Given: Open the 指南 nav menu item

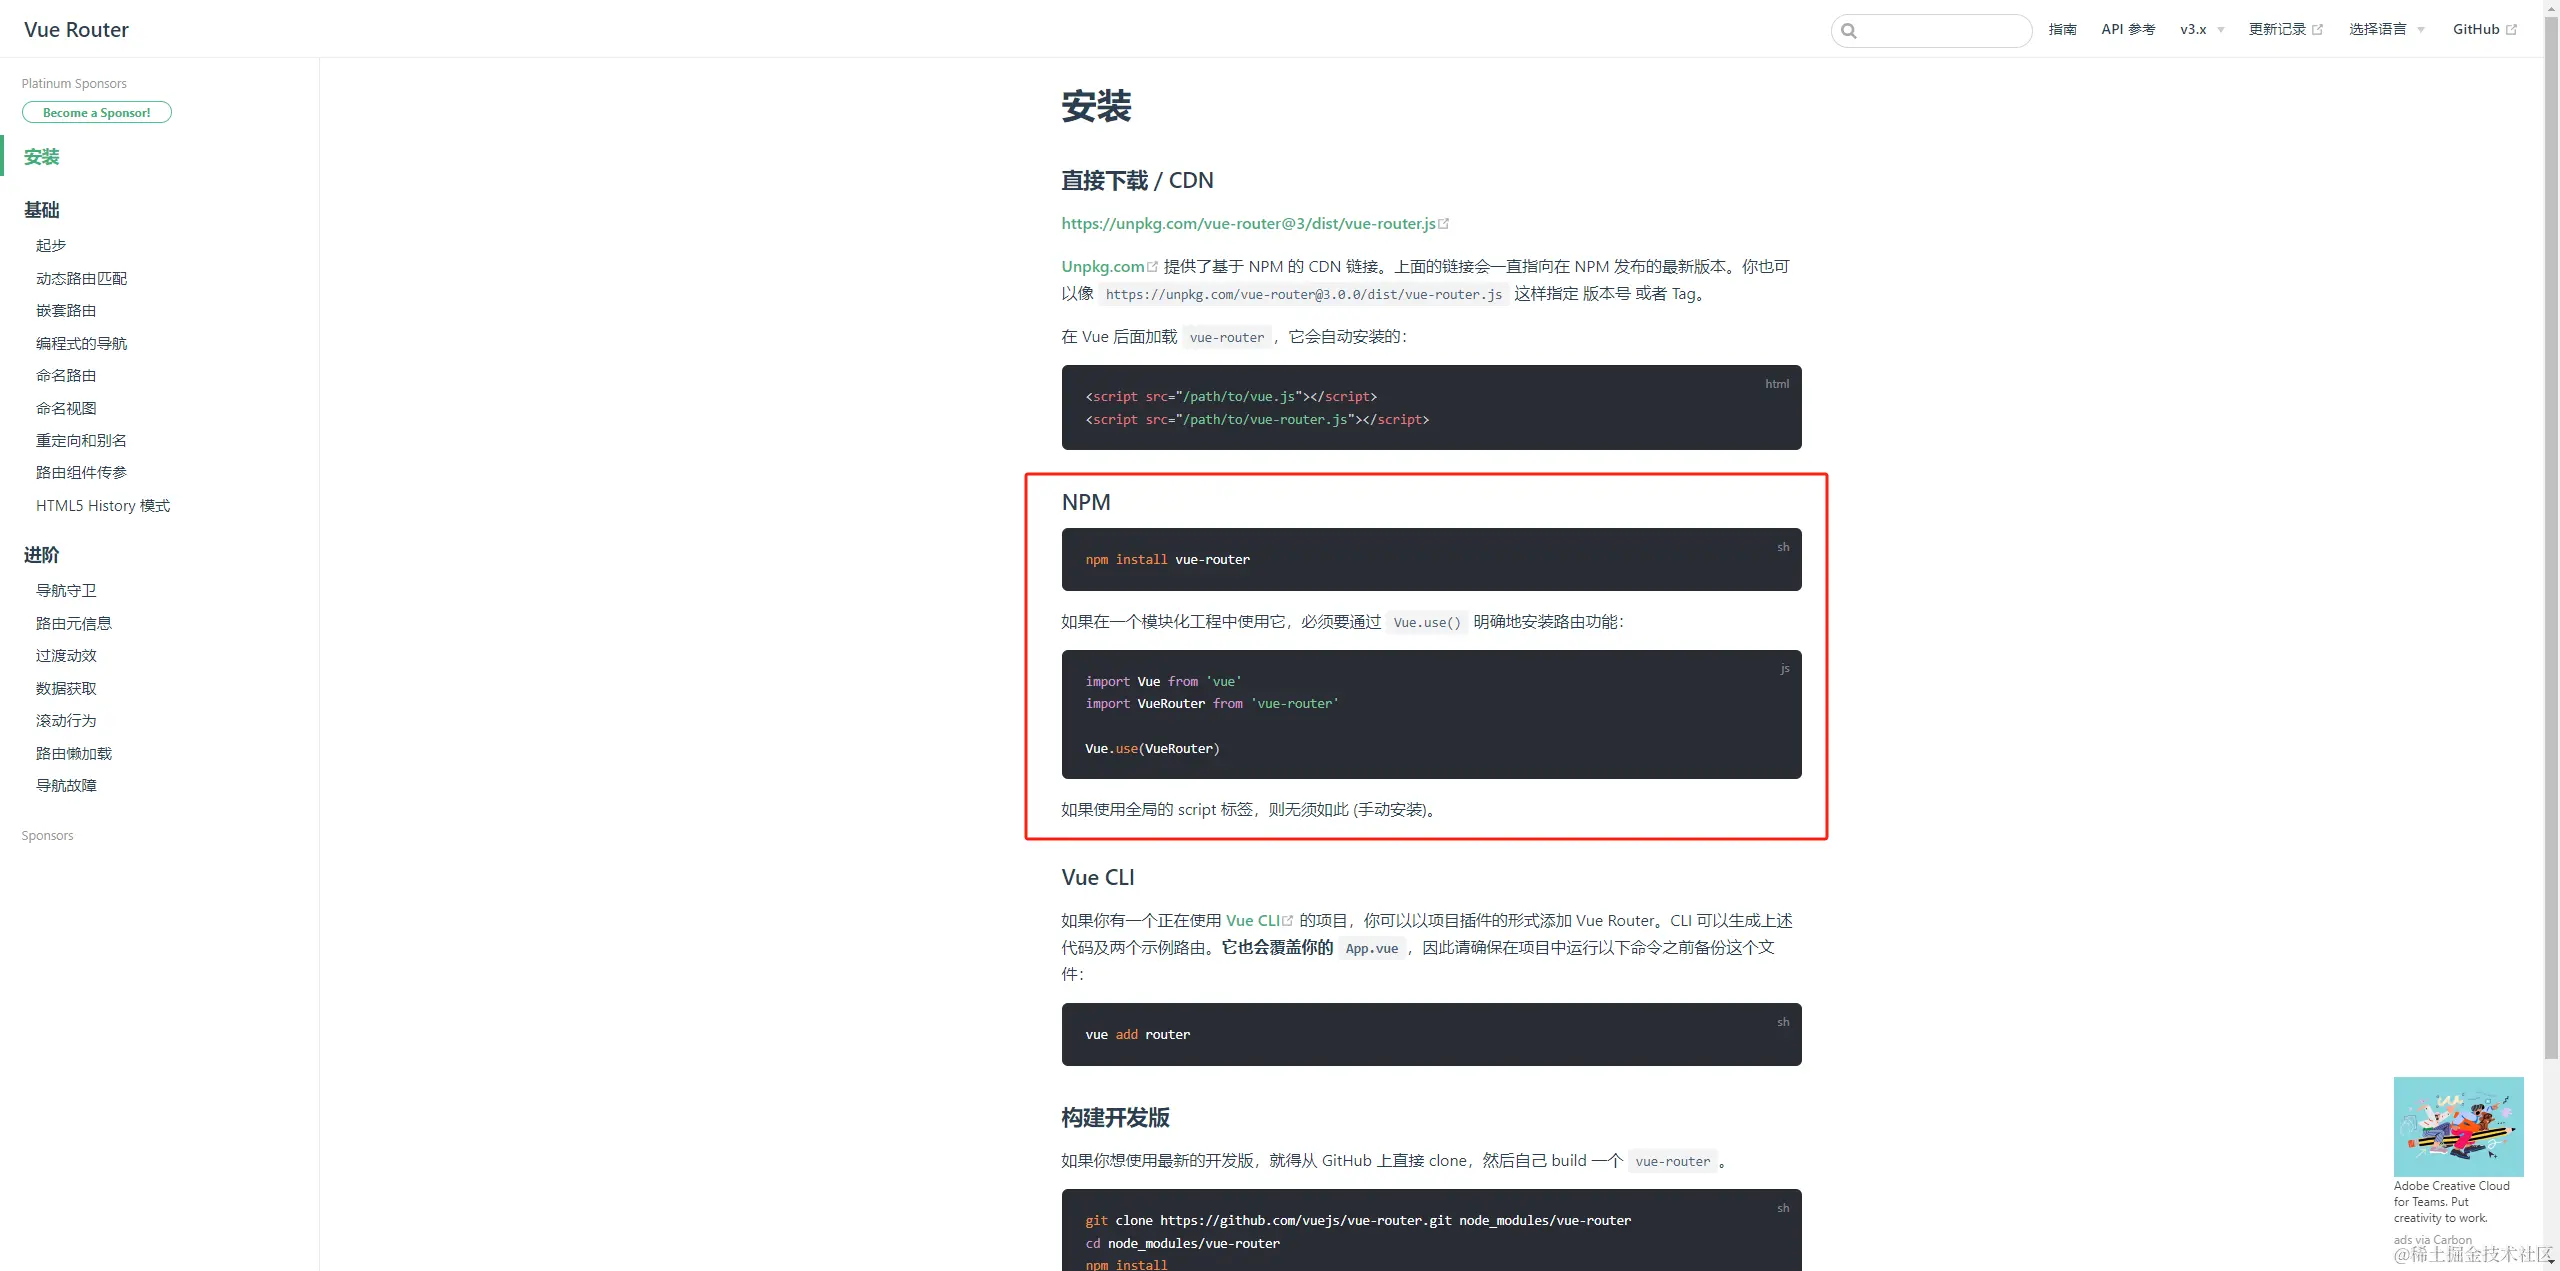Looking at the screenshot, I should 2062,30.
